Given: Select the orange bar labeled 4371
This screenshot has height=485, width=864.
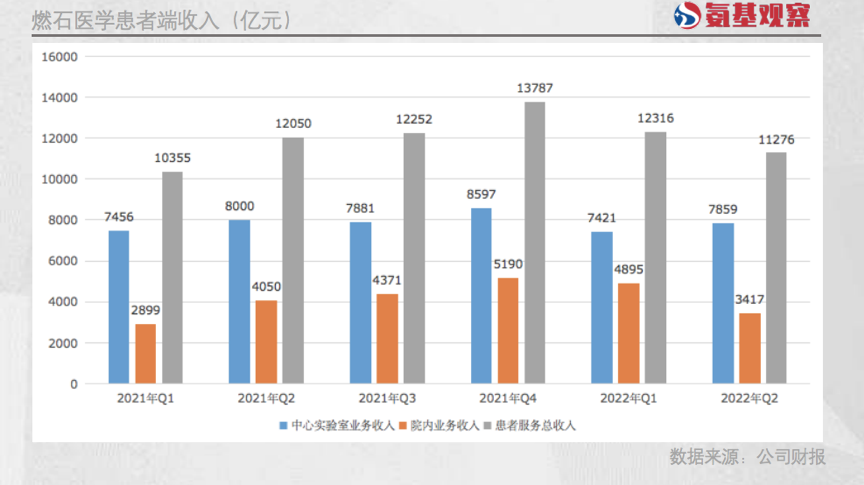Looking at the screenshot, I should pyautogui.click(x=387, y=338).
